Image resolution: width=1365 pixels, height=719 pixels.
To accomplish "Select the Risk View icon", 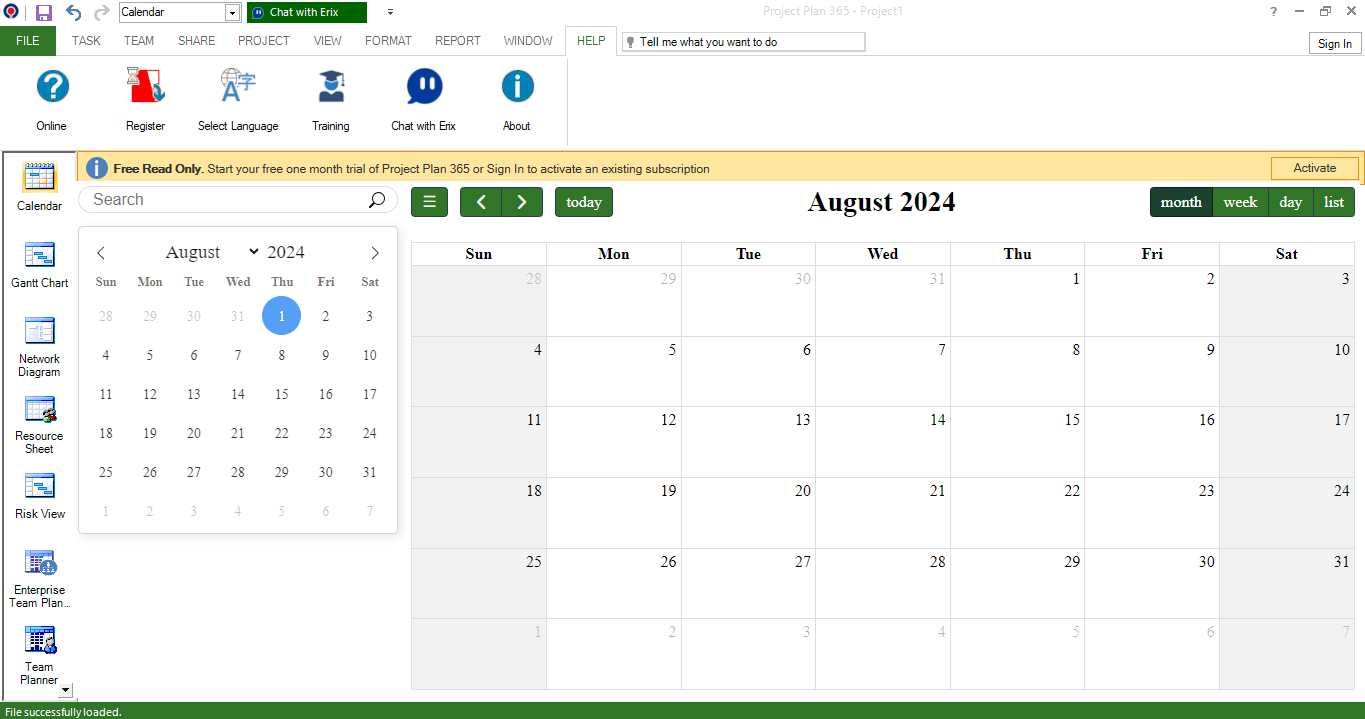I will click(39, 495).
